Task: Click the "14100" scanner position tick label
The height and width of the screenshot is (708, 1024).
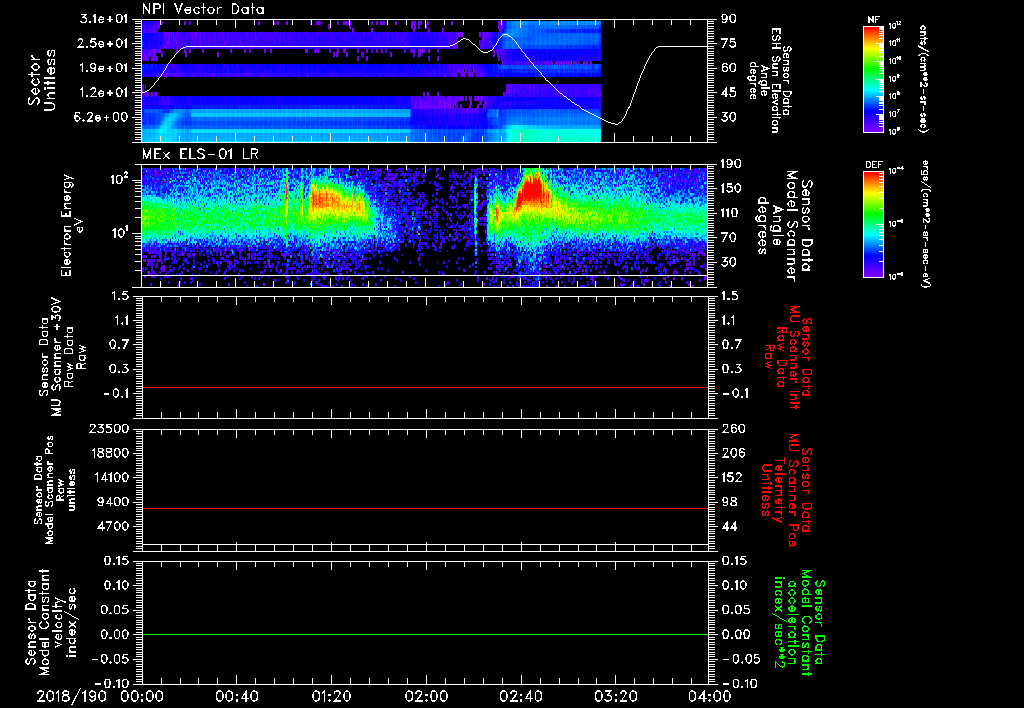Action: [109, 477]
